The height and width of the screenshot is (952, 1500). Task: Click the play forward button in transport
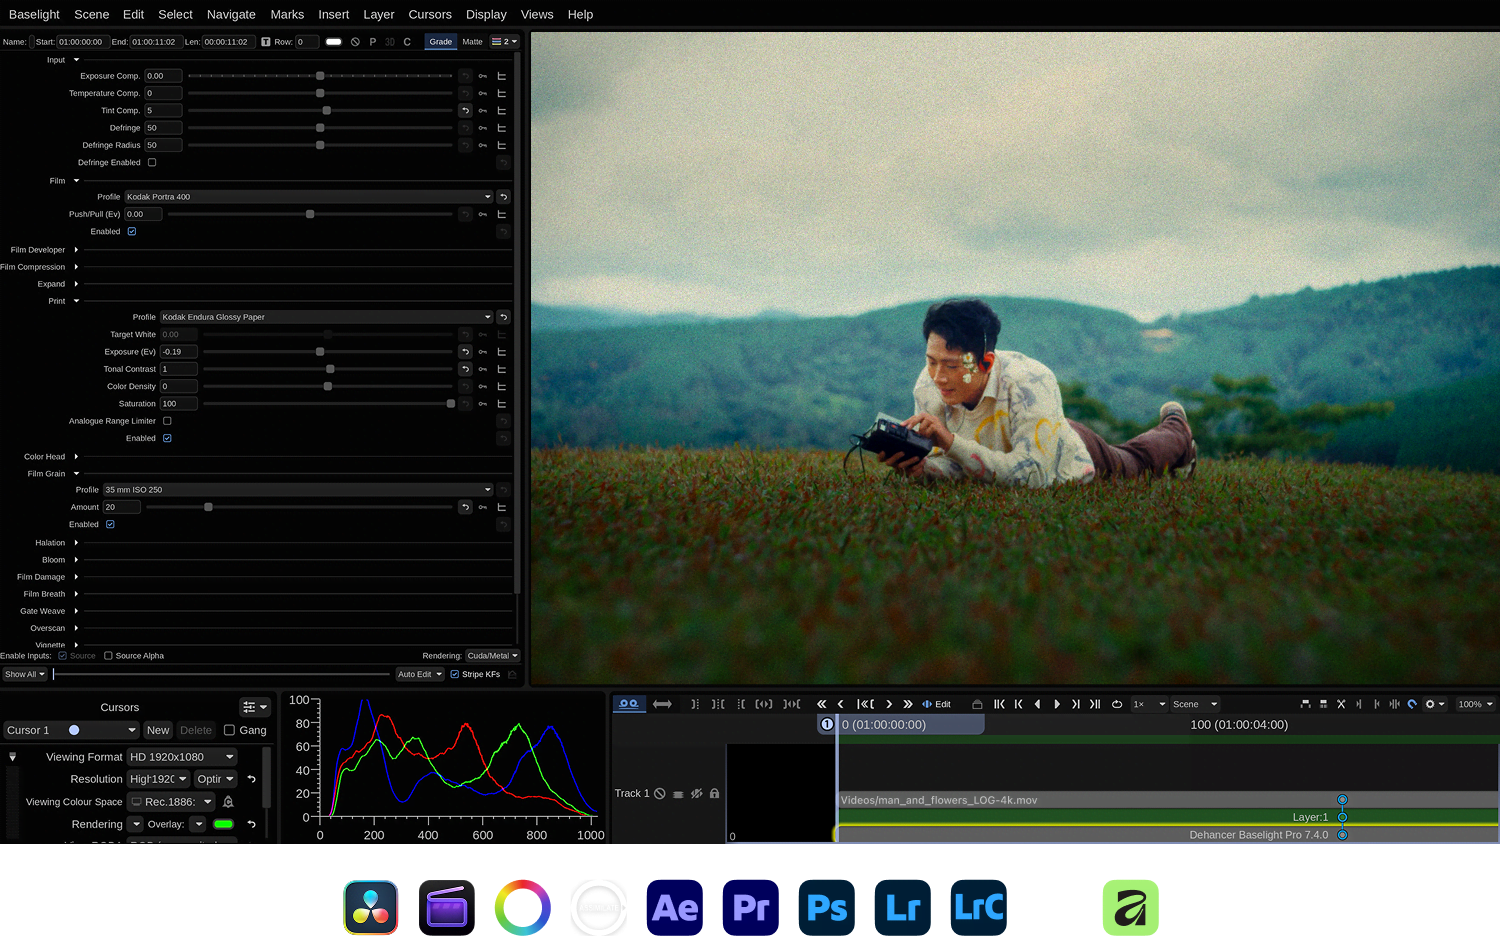pos(1057,704)
